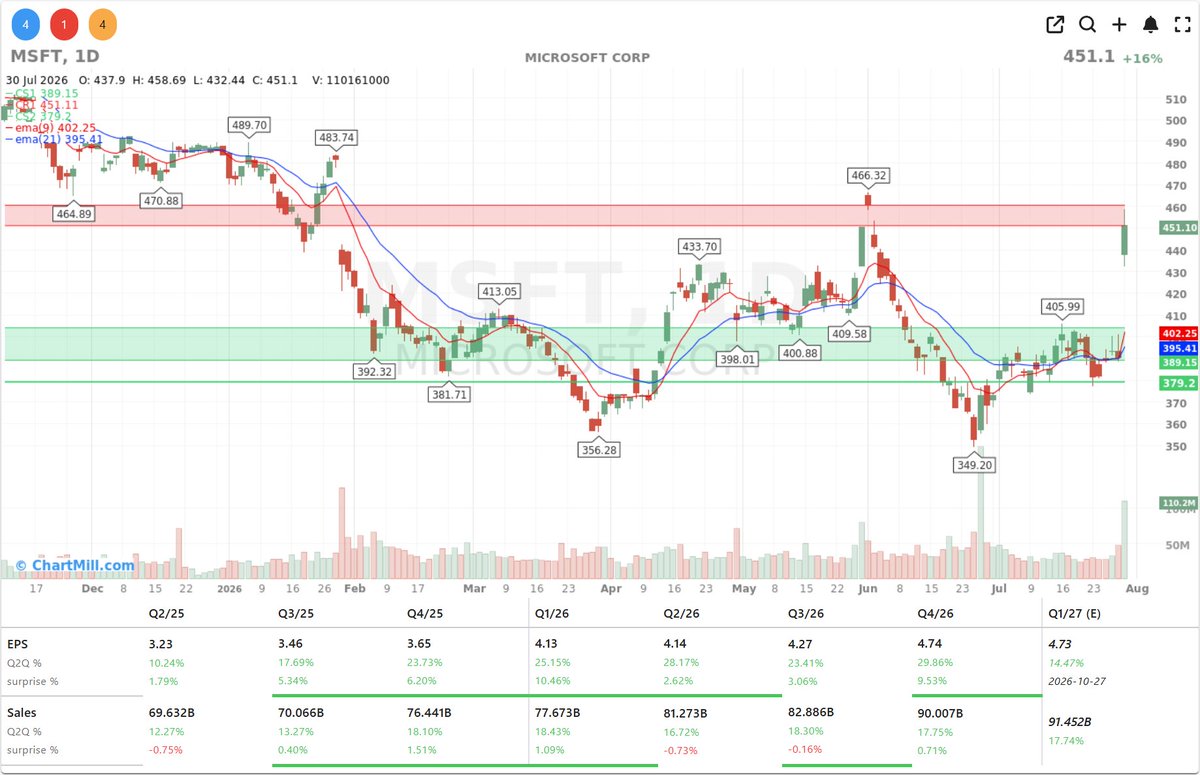Image resolution: width=1200 pixels, height=775 pixels.
Task: Toggle the CS2 379.2 legend entry
Action: click(38, 116)
